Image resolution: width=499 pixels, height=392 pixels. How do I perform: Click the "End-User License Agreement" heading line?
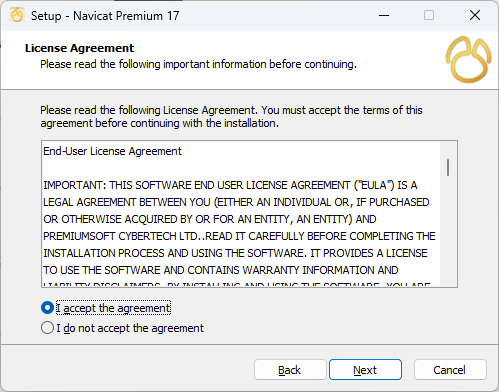point(112,151)
